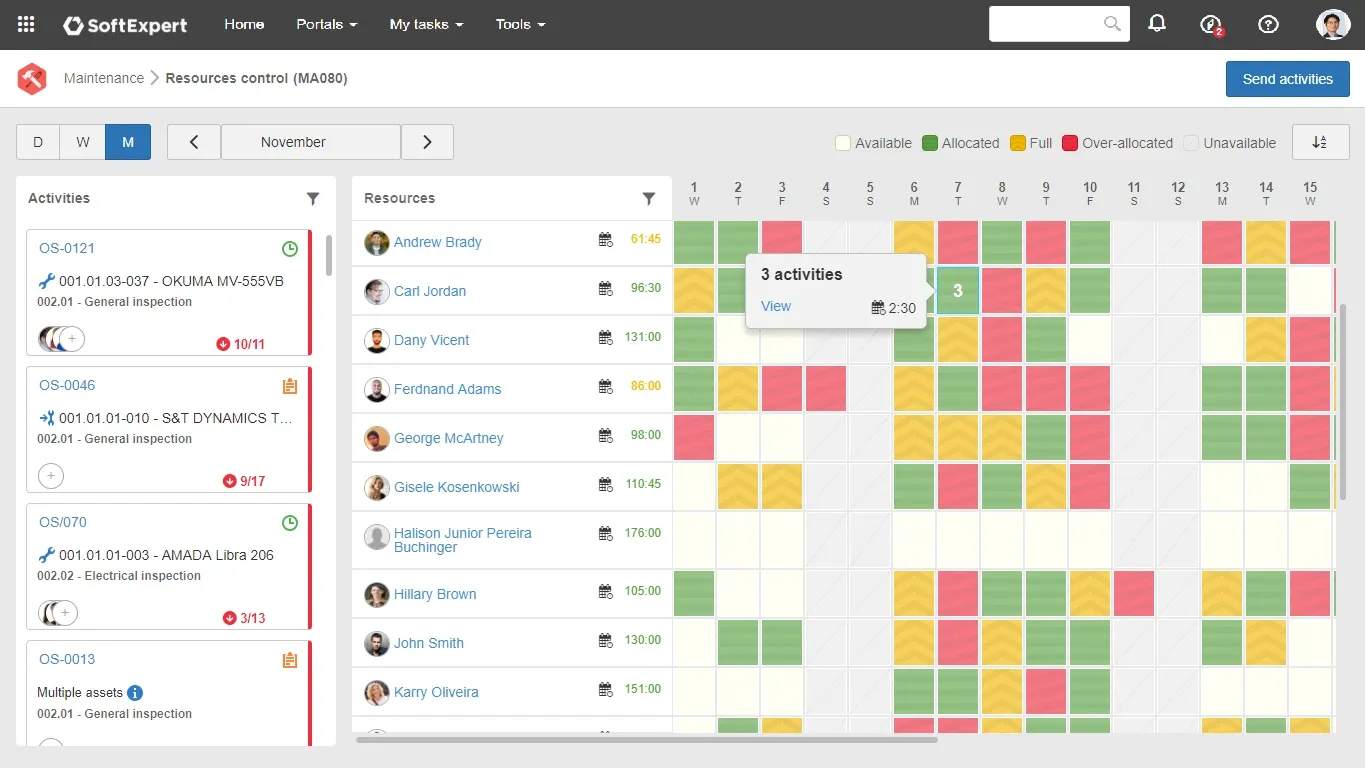Click the View link in the activities popup
The height and width of the screenshot is (768, 1365).
pyautogui.click(x=776, y=306)
